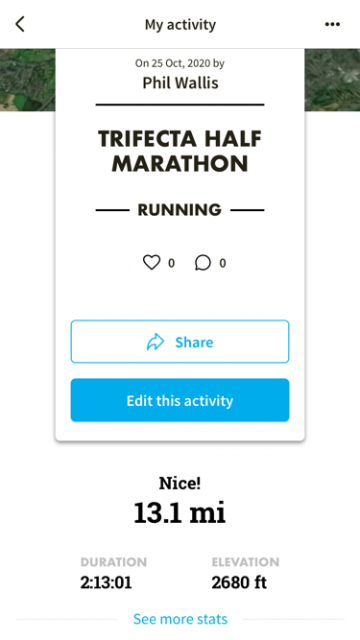Open the three-dot more options menu
The image size is (360, 640).
(x=332, y=24)
